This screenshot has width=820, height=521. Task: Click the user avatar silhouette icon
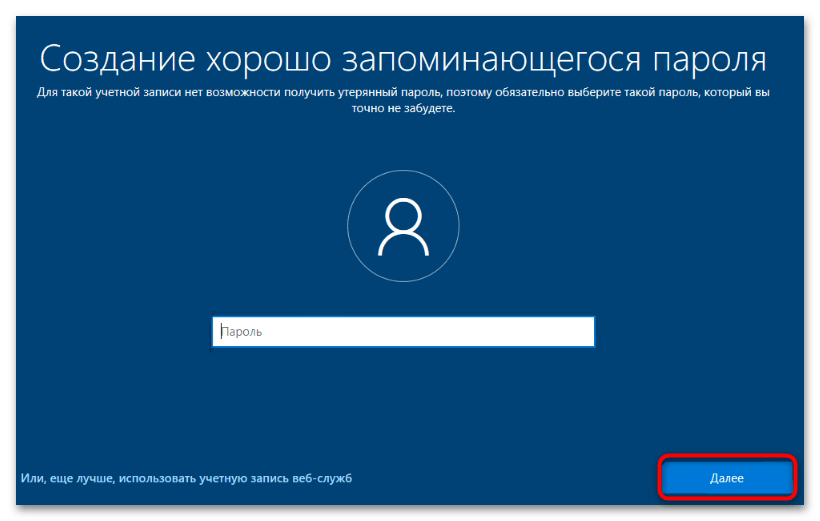click(403, 228)
